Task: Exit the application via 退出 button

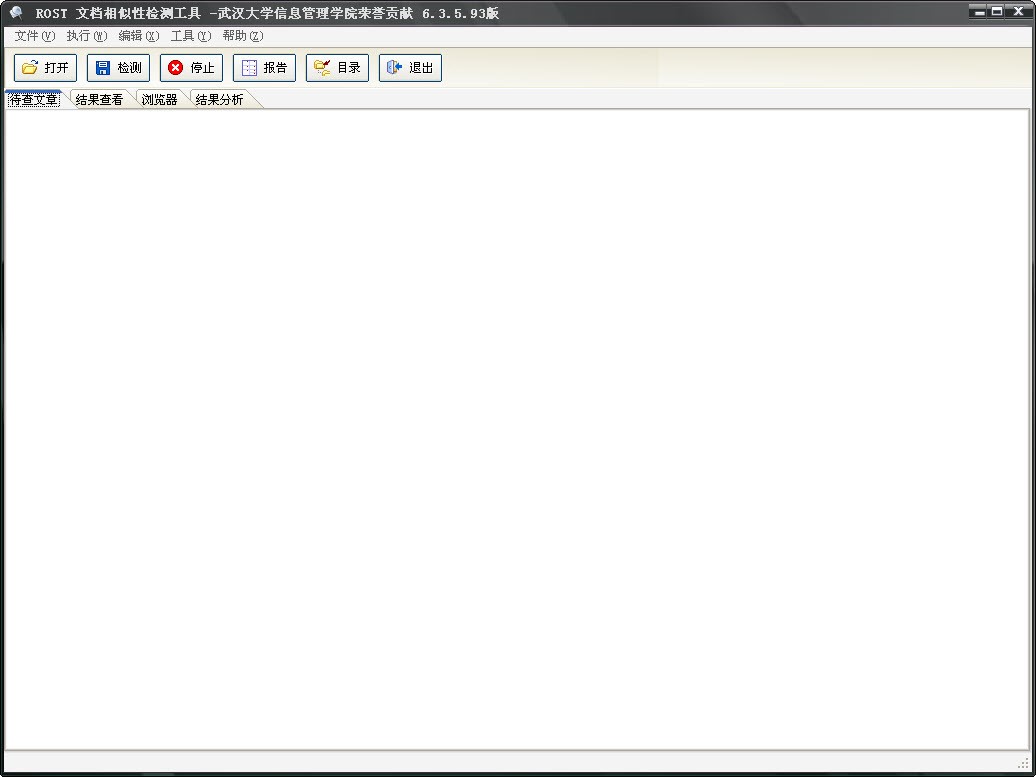Action: pos(410,67)
